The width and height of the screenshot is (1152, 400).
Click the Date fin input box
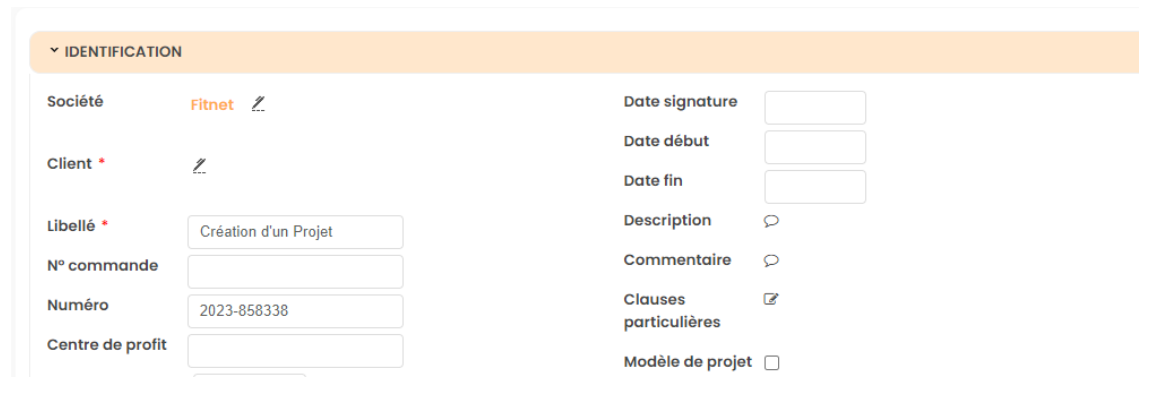[x=815, y=187]
